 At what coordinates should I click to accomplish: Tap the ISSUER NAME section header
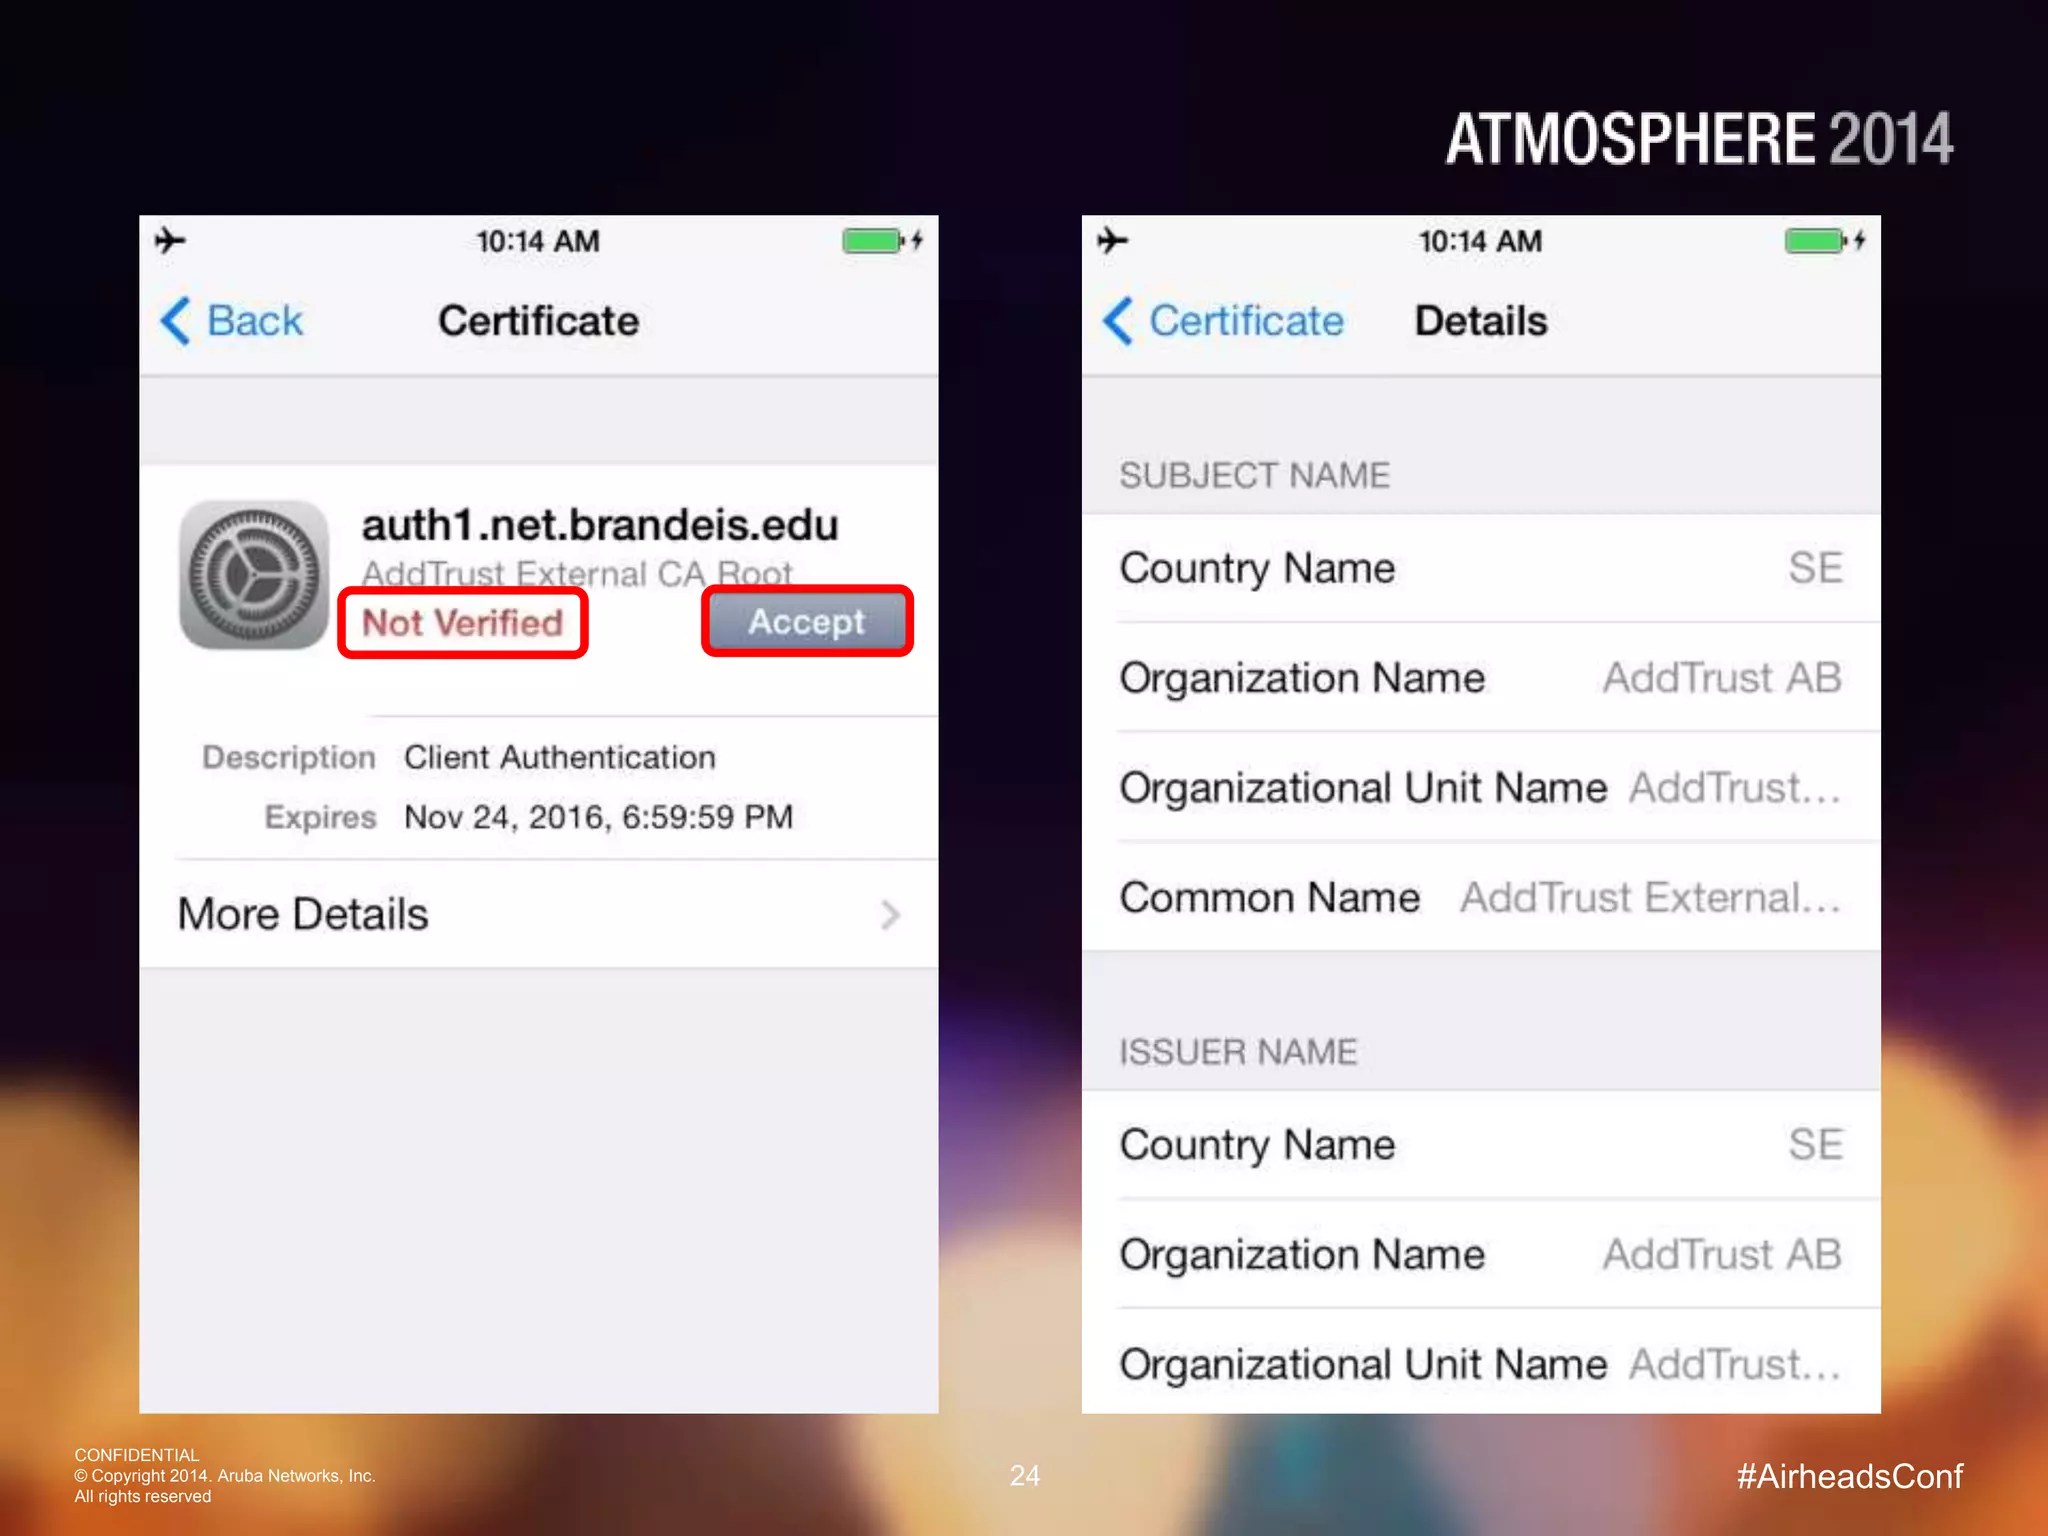[1238, 1052]
